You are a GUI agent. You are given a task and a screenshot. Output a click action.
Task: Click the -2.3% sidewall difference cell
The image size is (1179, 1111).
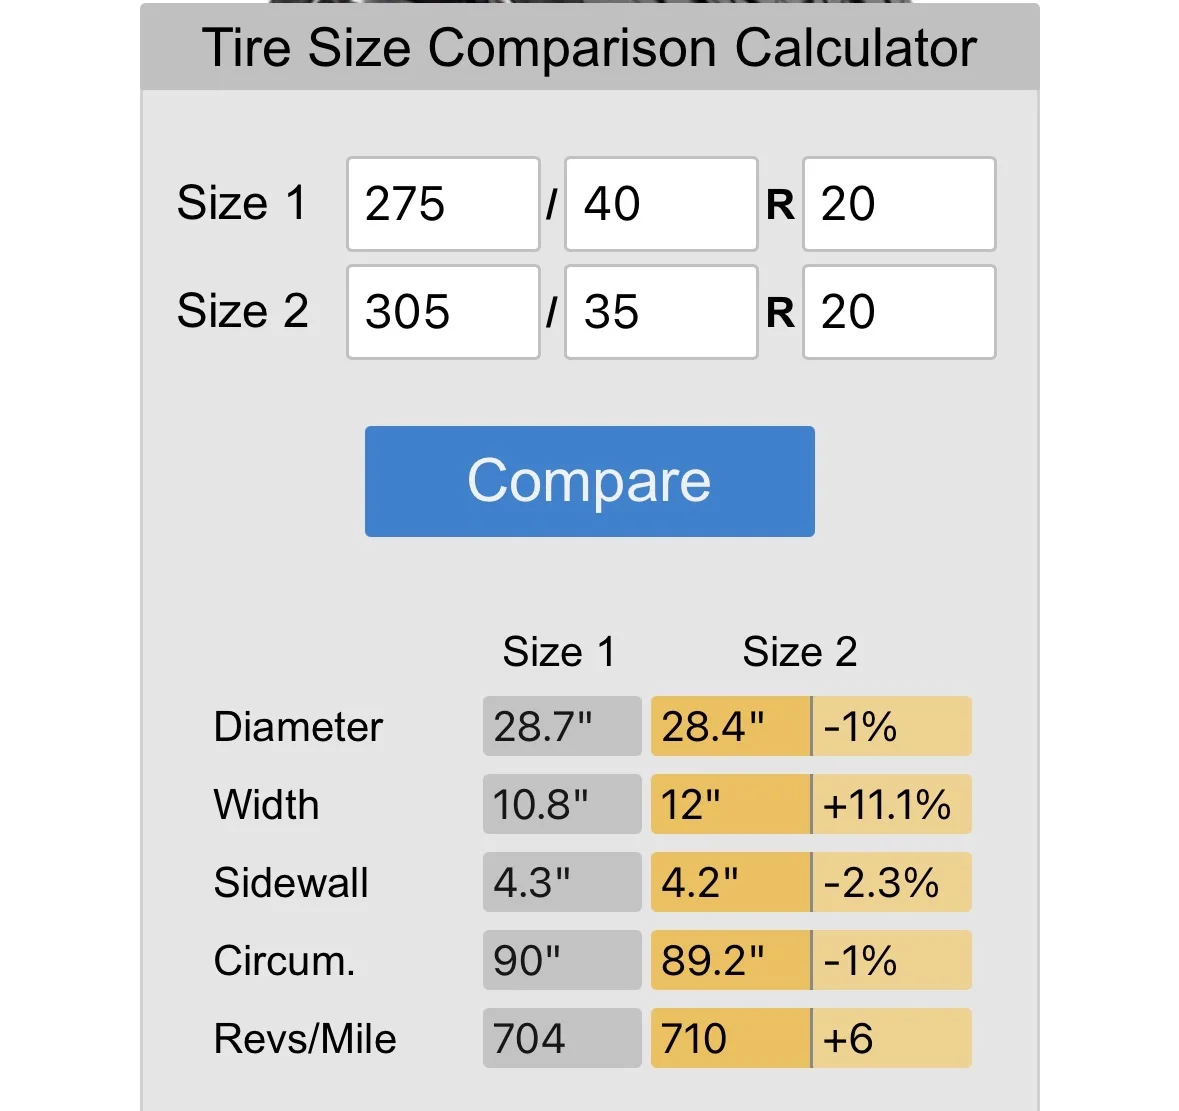[891, 882]
